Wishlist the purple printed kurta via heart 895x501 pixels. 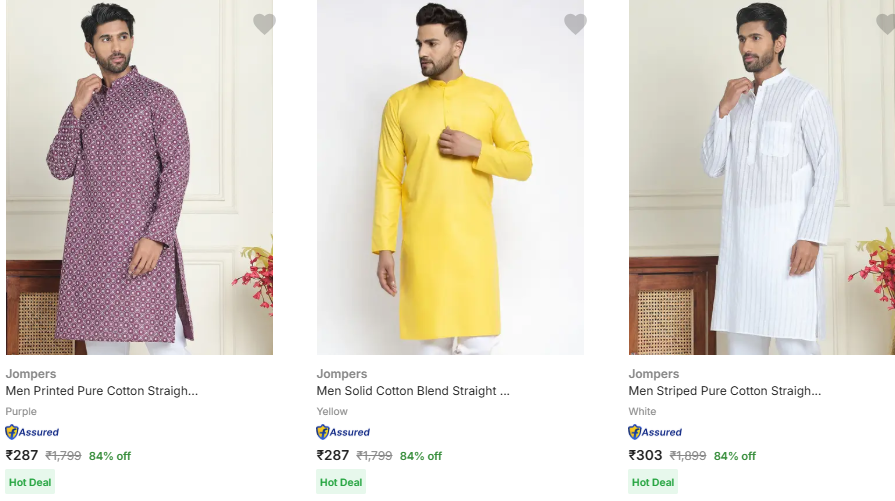pos(264,24)
